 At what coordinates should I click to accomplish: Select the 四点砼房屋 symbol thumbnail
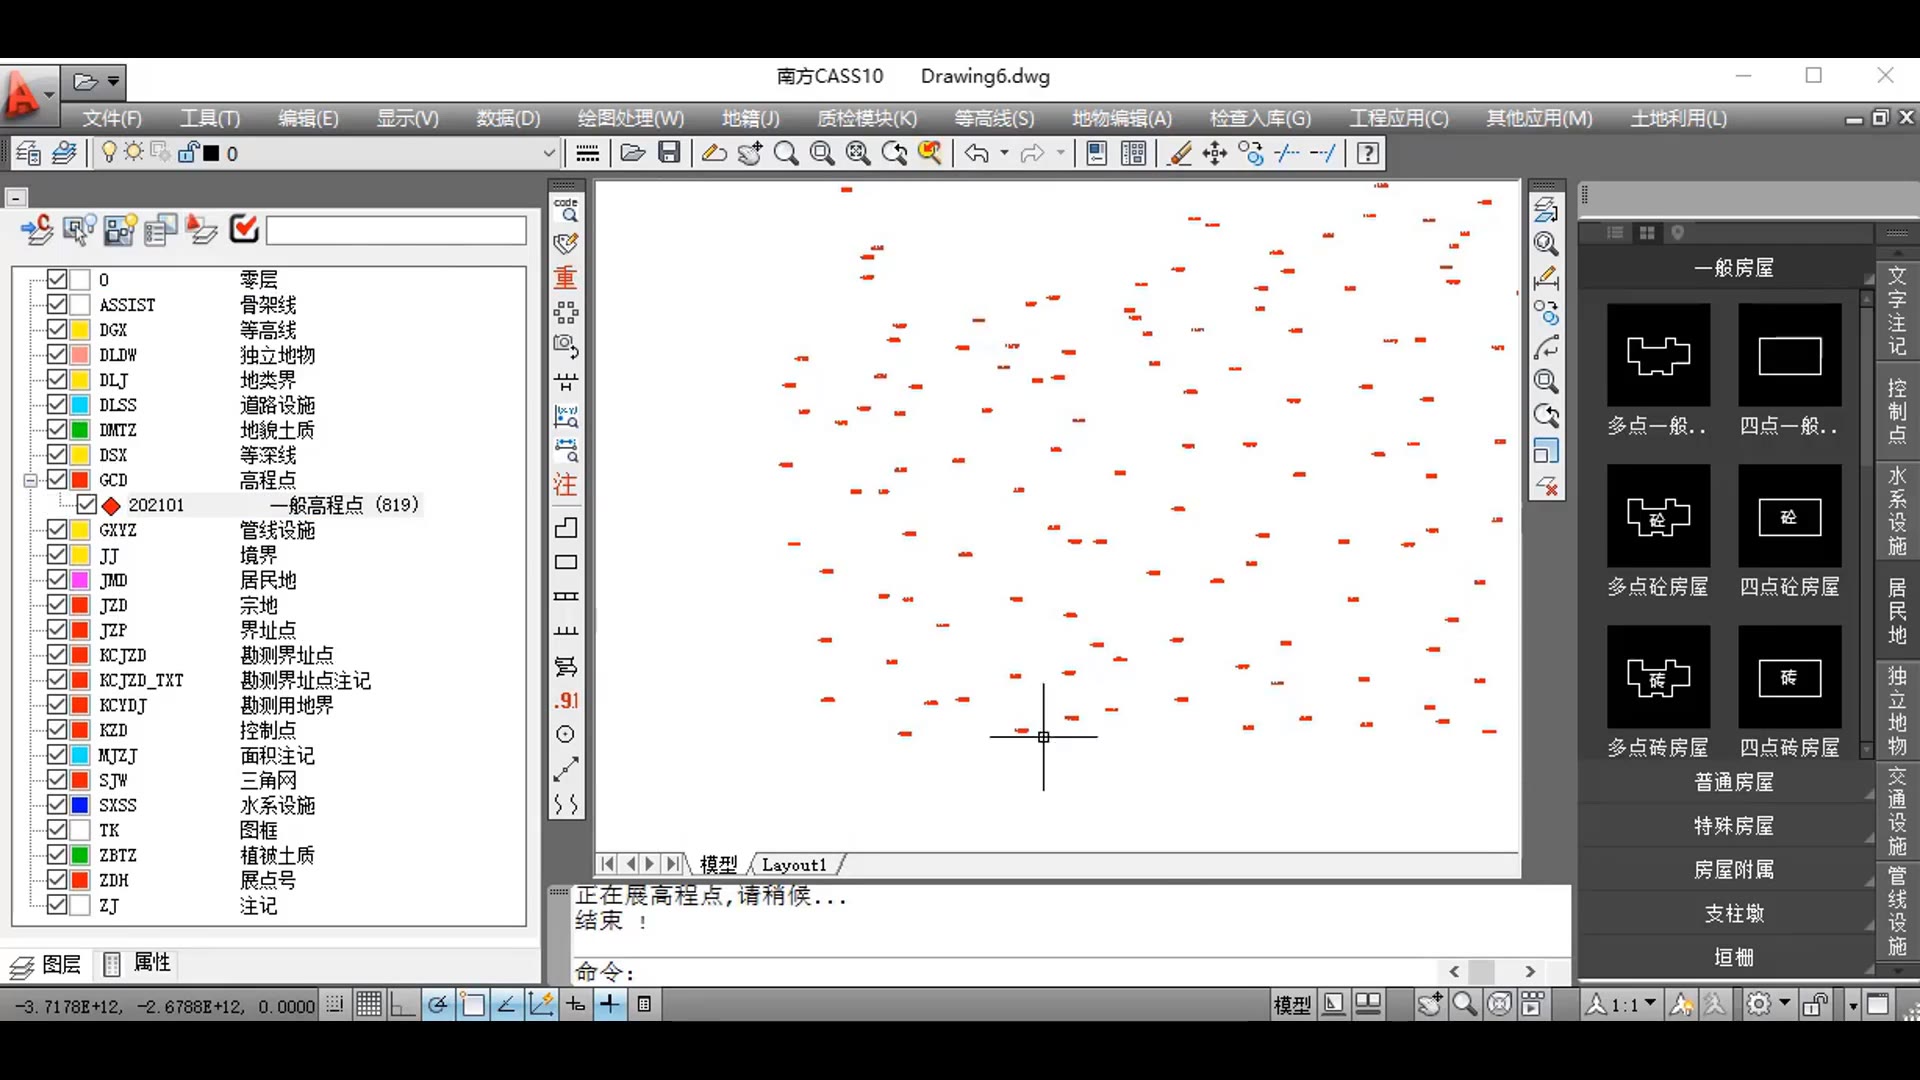1789,517
